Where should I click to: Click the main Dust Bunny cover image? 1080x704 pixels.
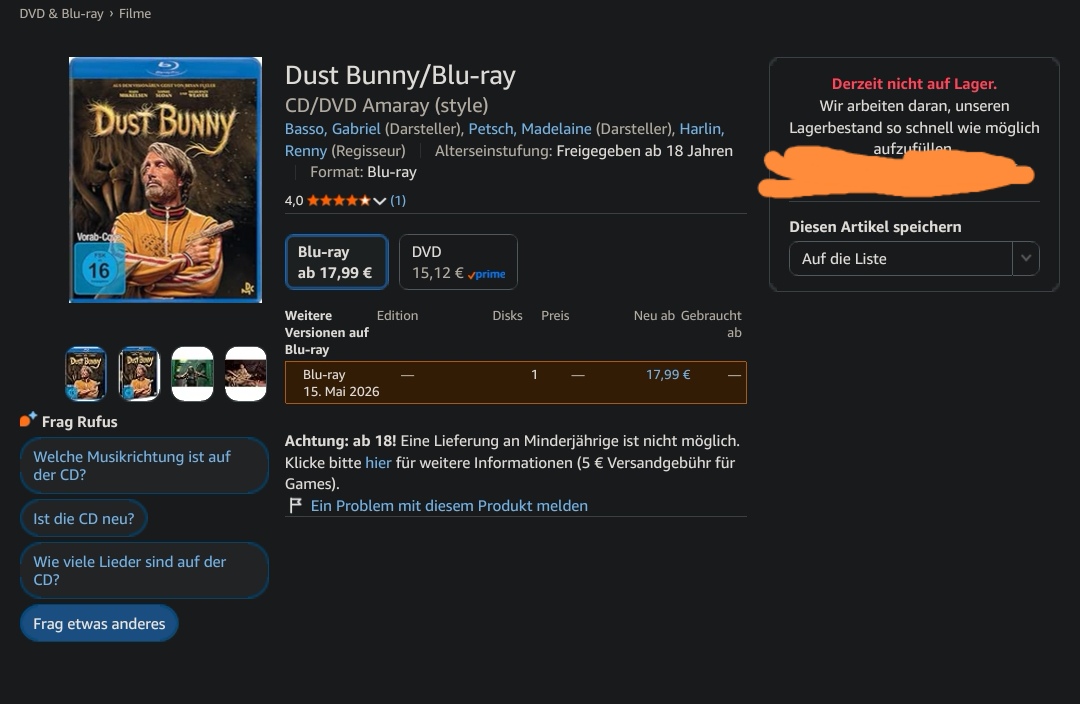coord(165,180)
